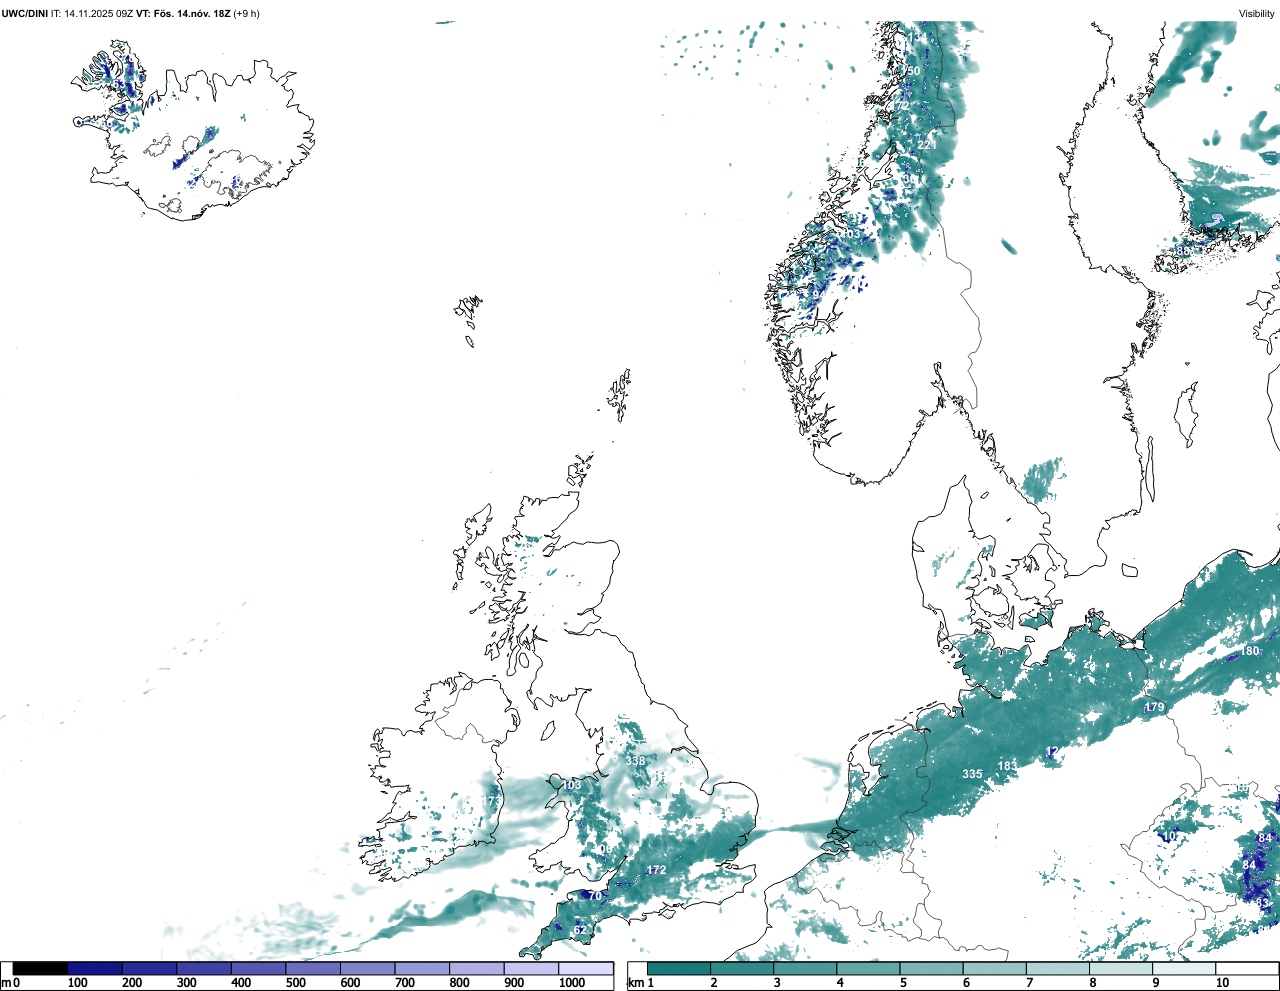Click the '500' tick on metre legend

[x=295, y=983]
